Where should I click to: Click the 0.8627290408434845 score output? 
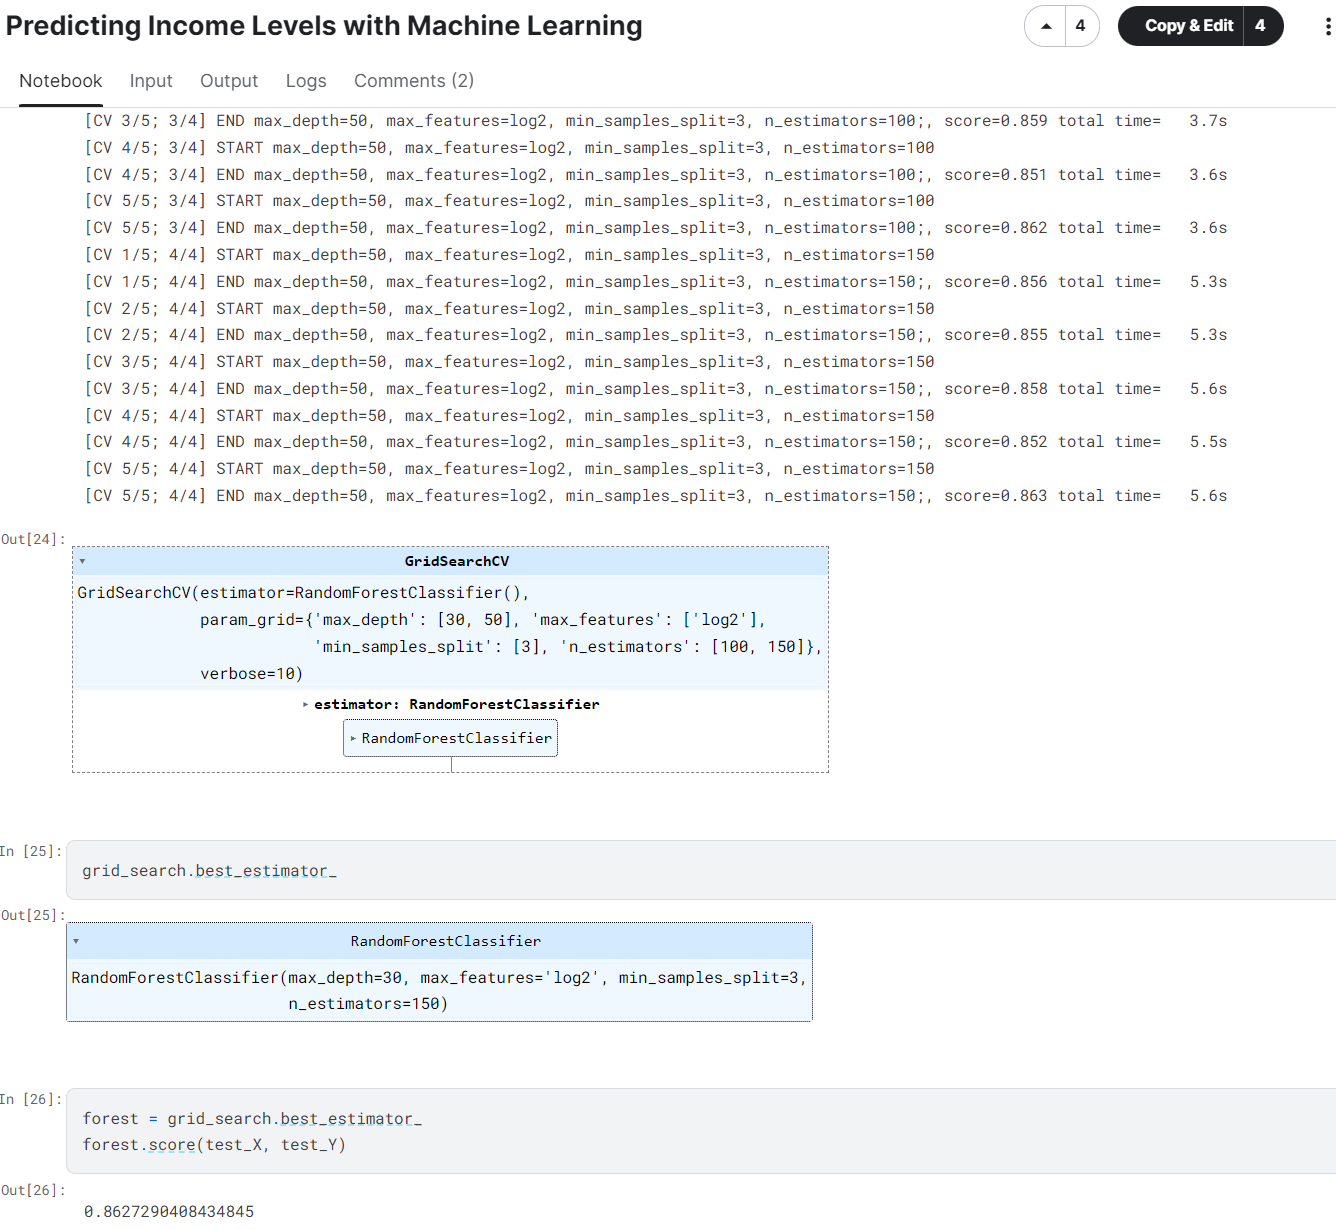169,1211
